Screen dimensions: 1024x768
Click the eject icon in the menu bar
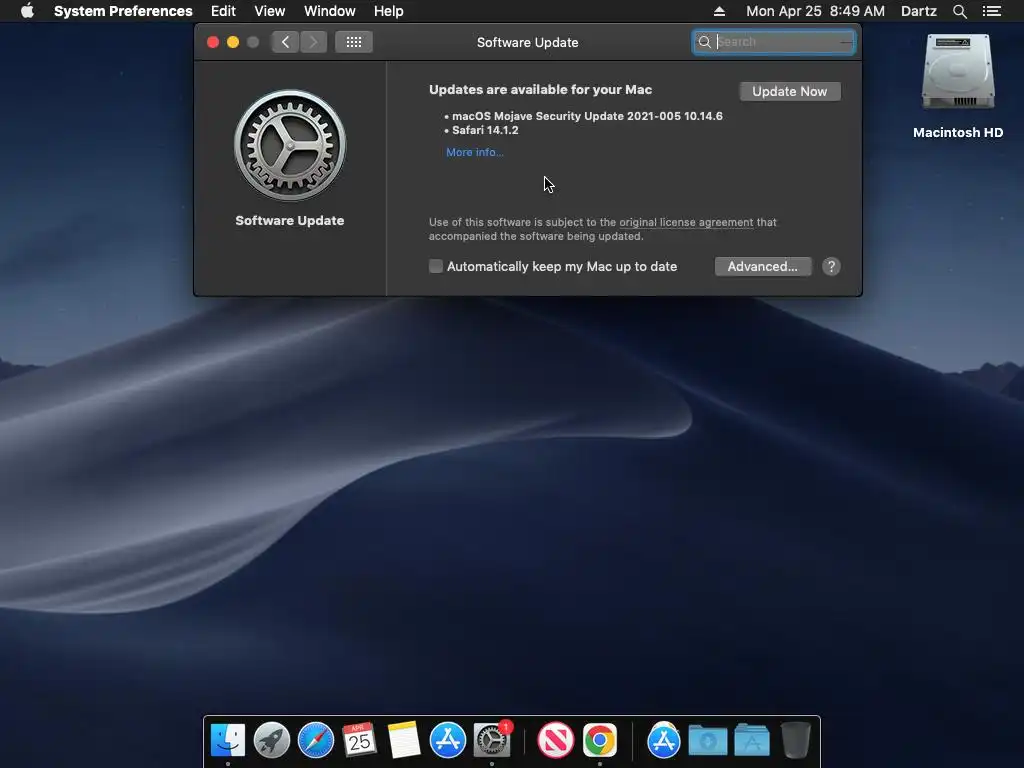click(719, 11)
